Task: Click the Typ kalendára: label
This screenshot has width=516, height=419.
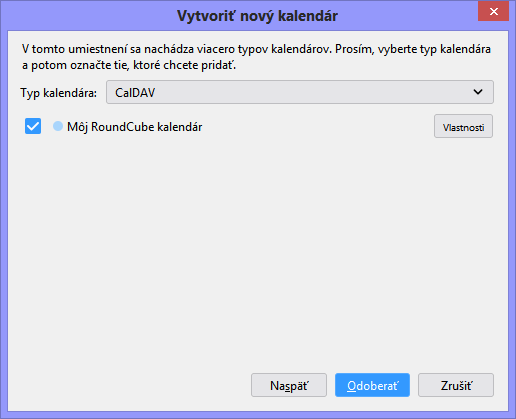Action: pyautogui.click(x=59, y=93)
